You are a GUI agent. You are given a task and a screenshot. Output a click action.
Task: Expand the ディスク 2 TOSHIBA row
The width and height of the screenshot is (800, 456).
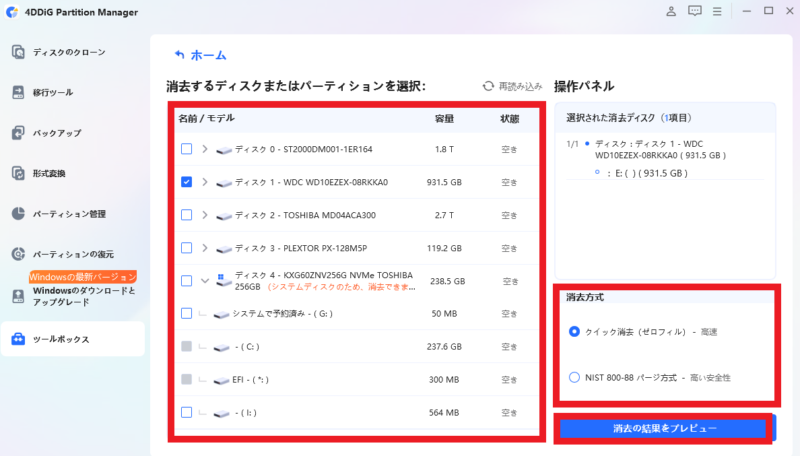coord(205,215)
